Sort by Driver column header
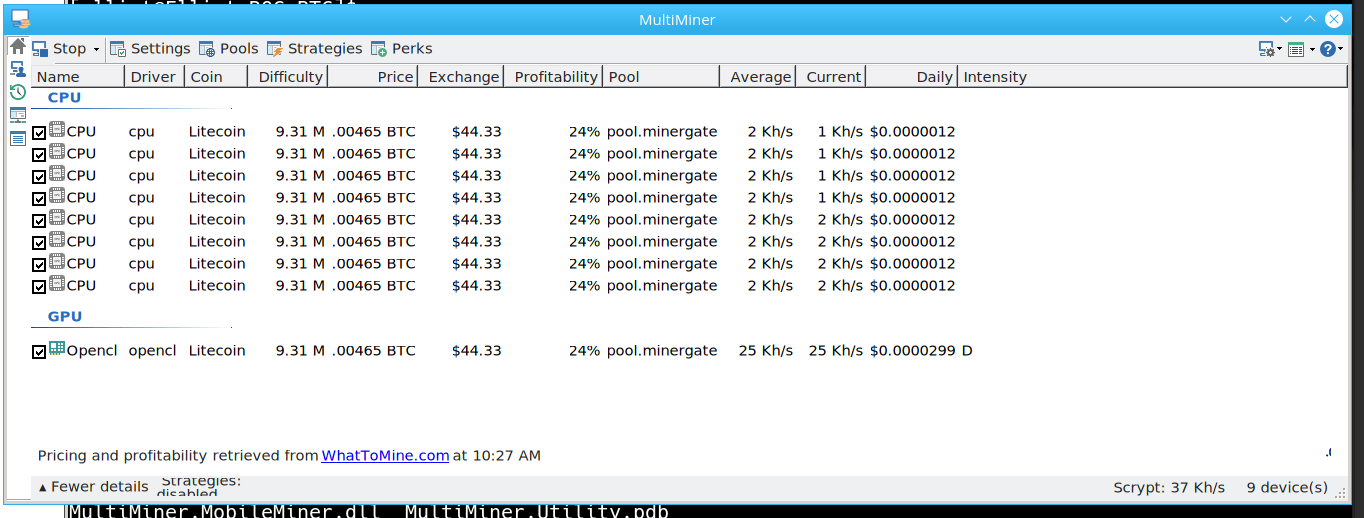 click(155, 77)
